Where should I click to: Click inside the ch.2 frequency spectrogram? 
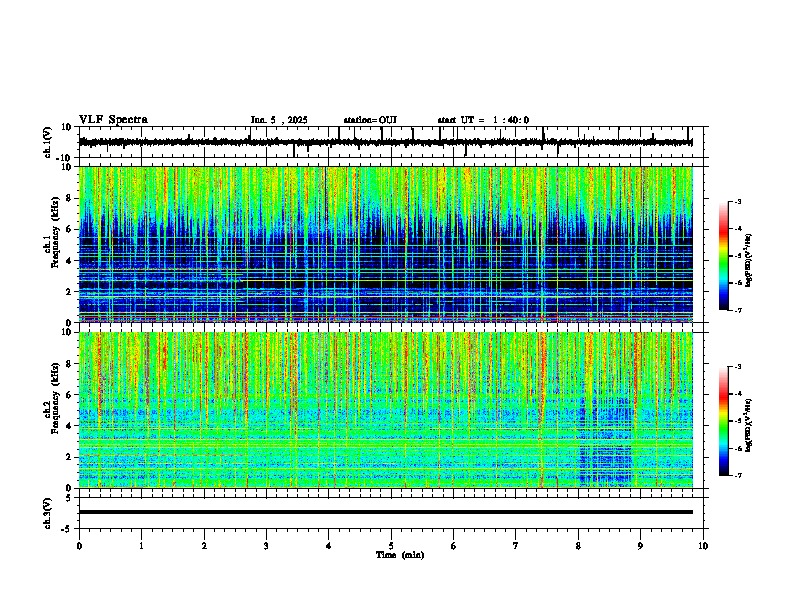pyautogui.click(x=385, y=410)
